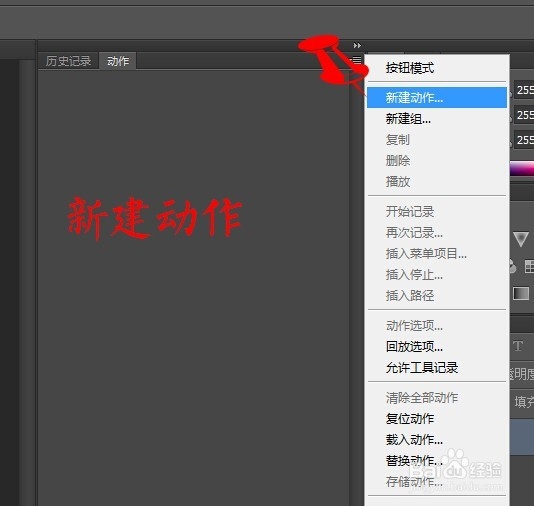Choose 载入动作... entry
The width and height of the screenshot is (534, 506).
click(437, 440)
